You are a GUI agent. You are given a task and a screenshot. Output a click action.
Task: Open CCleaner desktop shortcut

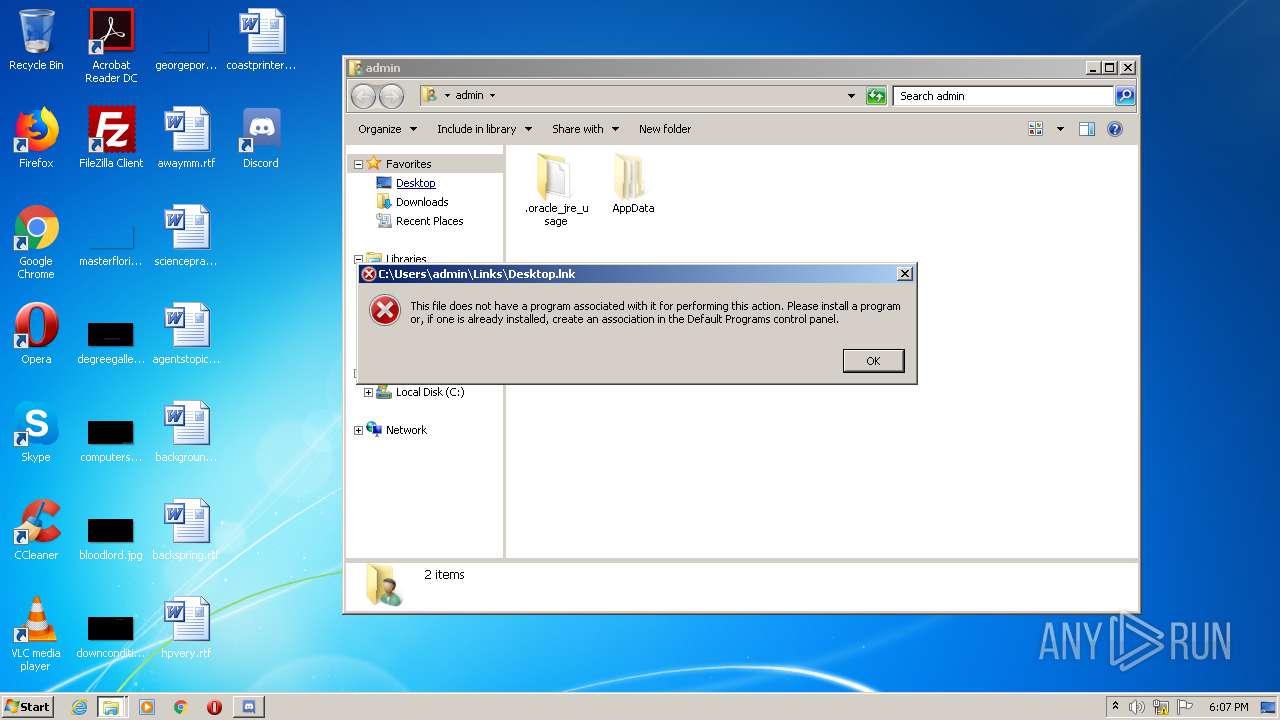[x=36, y=530]
